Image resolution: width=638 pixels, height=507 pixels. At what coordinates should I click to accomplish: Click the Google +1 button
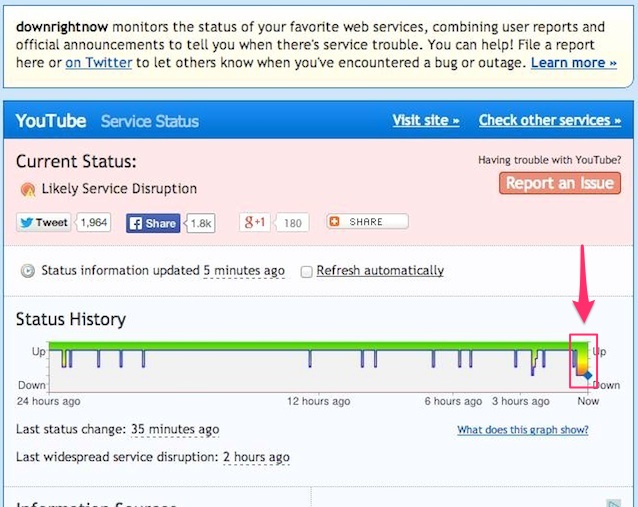[255, 223]
